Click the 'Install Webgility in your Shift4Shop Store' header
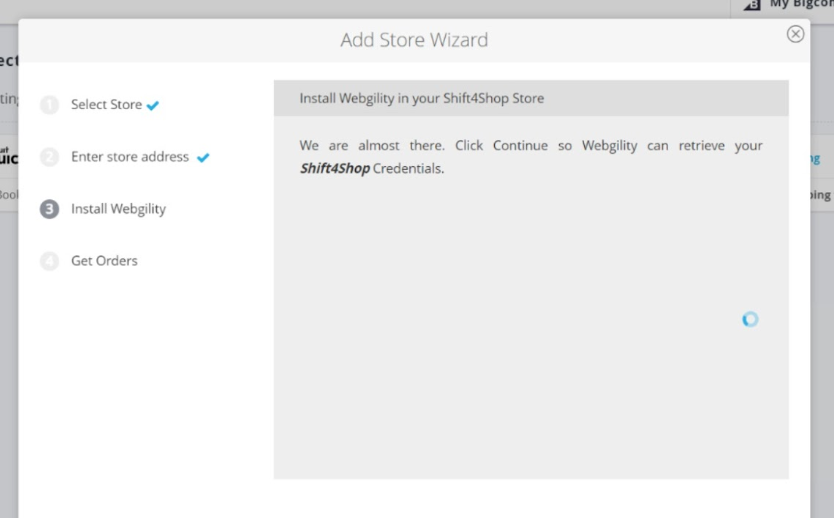 click(531, 98)
